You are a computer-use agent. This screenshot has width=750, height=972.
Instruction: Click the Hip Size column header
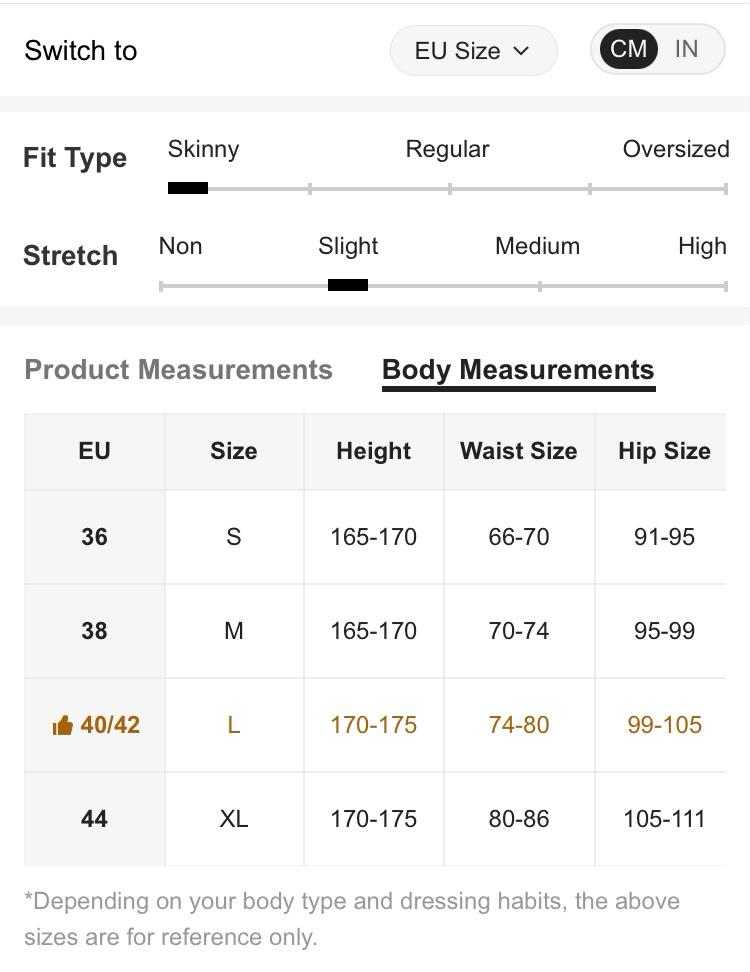click(664, 451)
